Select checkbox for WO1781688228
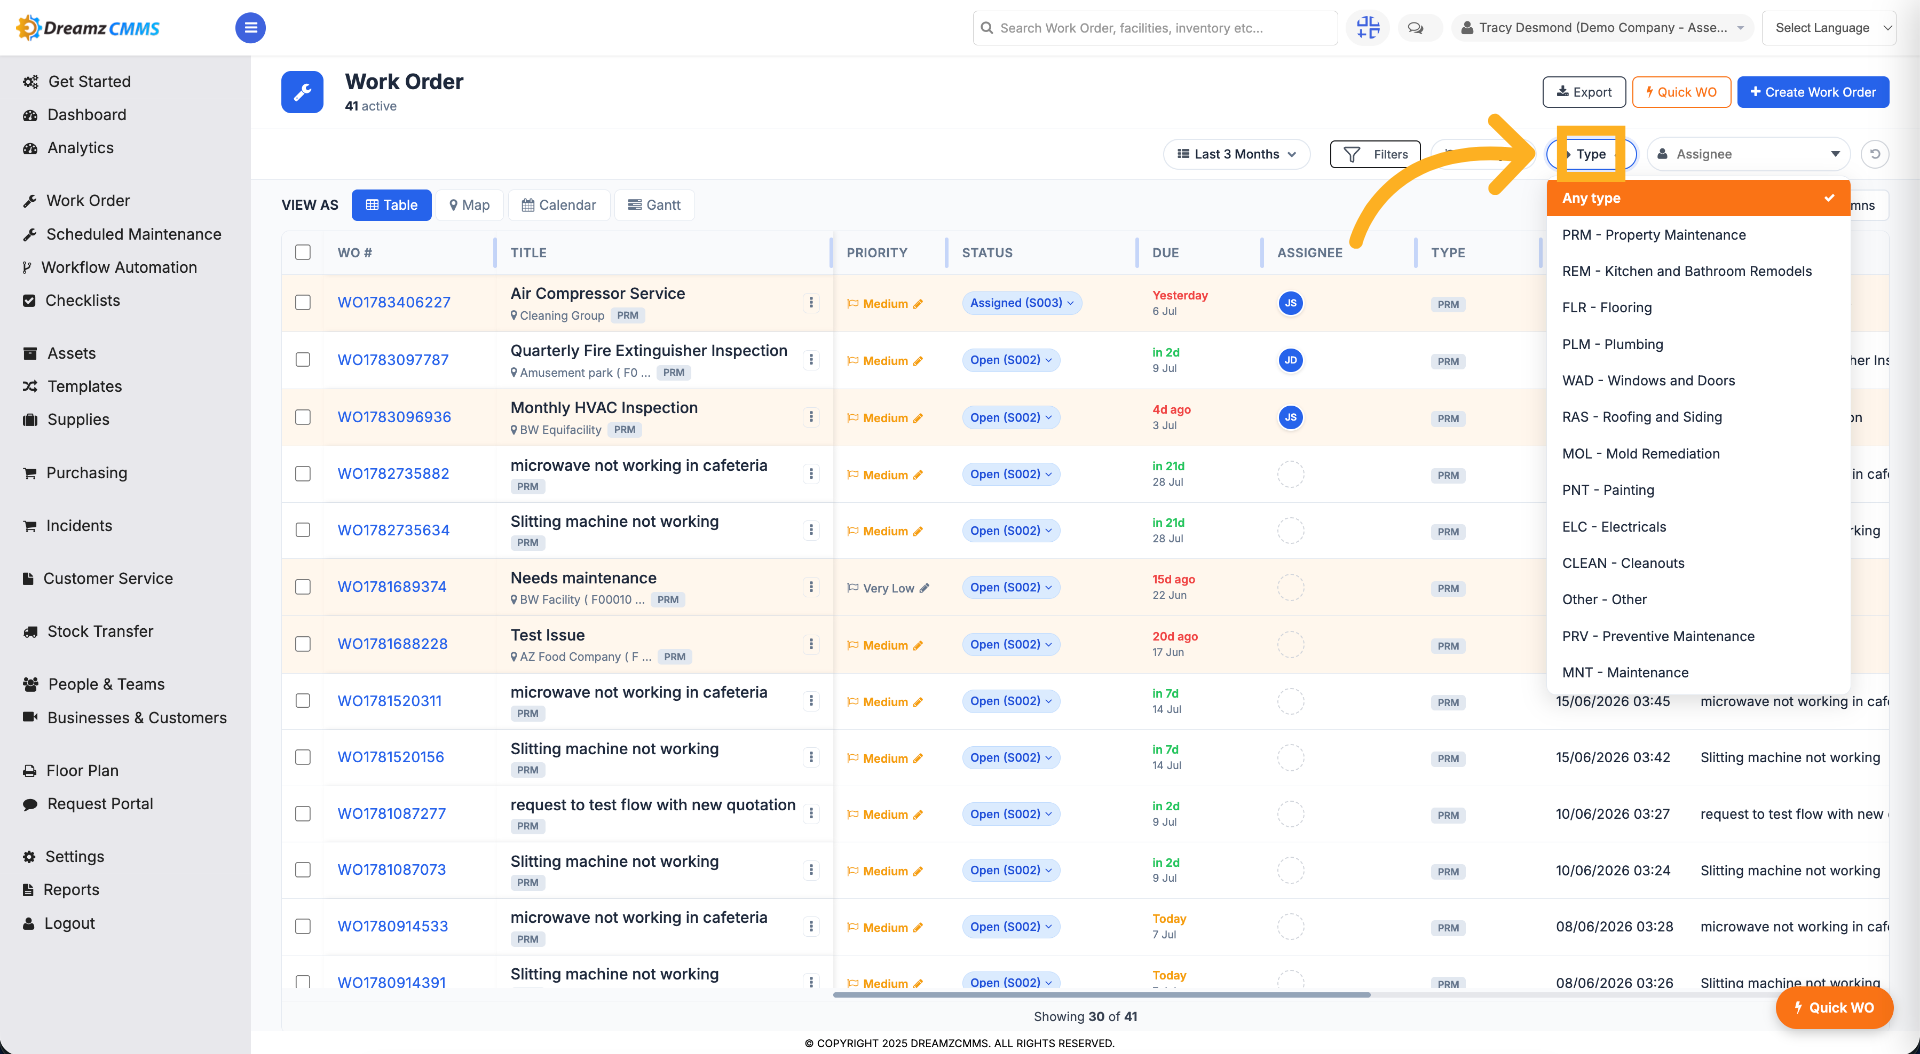Viewport: 1920px width, 1054px height. (303, 643)
